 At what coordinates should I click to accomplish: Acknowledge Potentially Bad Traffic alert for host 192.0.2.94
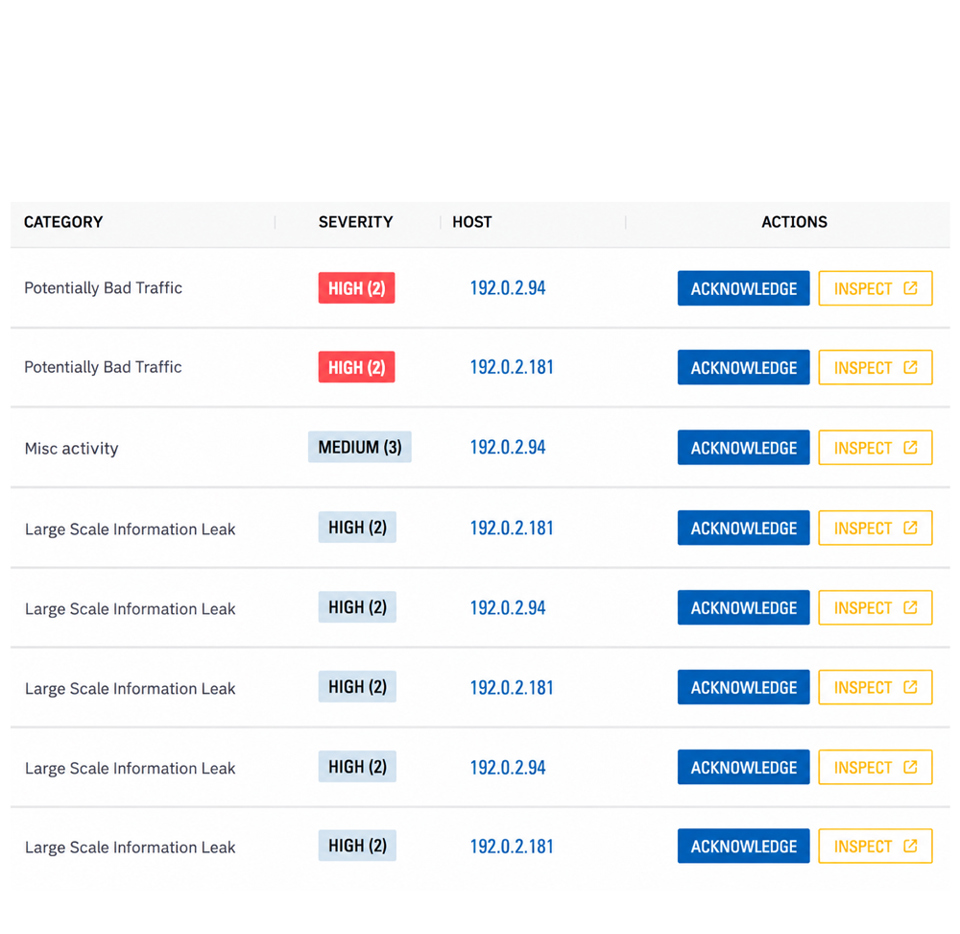pyautogui.click(x=743, y=288)
